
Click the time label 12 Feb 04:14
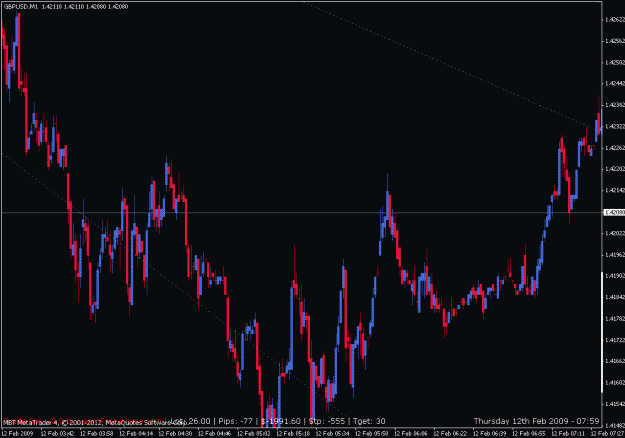[136, 434]
